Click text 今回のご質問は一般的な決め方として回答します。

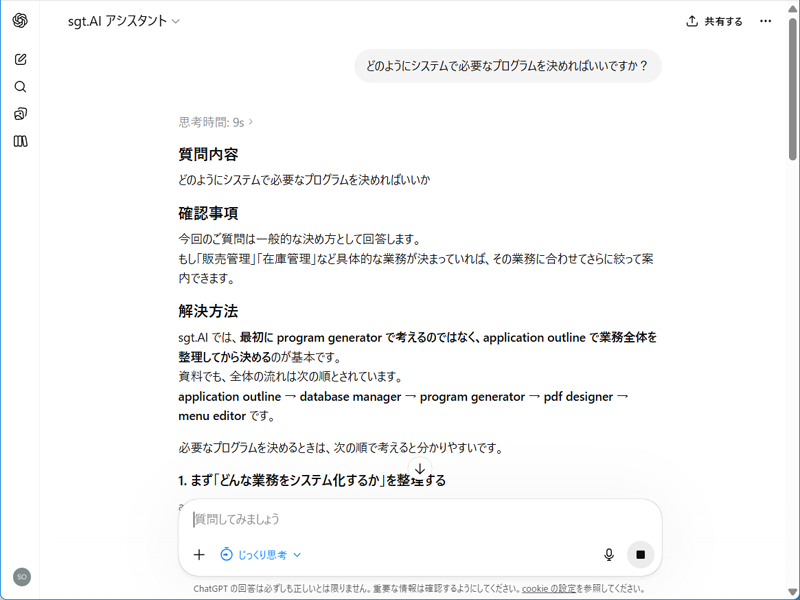coord(300,239)
